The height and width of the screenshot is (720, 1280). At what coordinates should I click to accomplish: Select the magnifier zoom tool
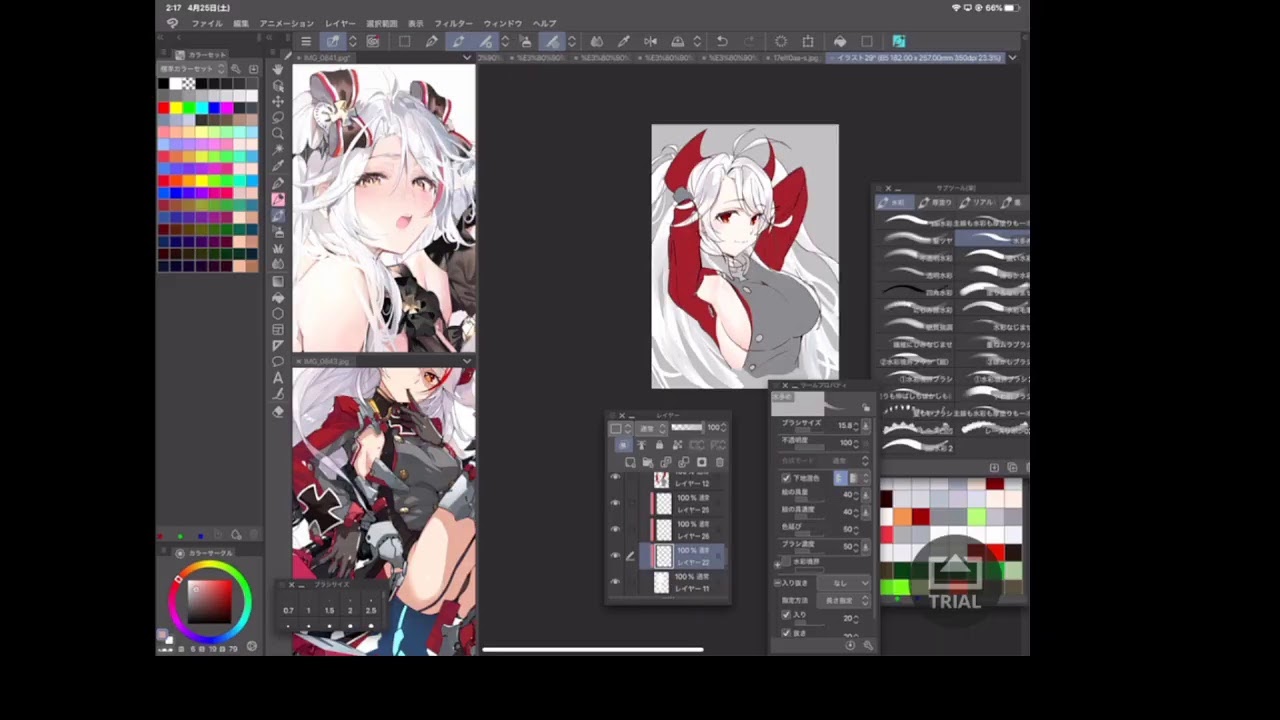tap(278, 134)
